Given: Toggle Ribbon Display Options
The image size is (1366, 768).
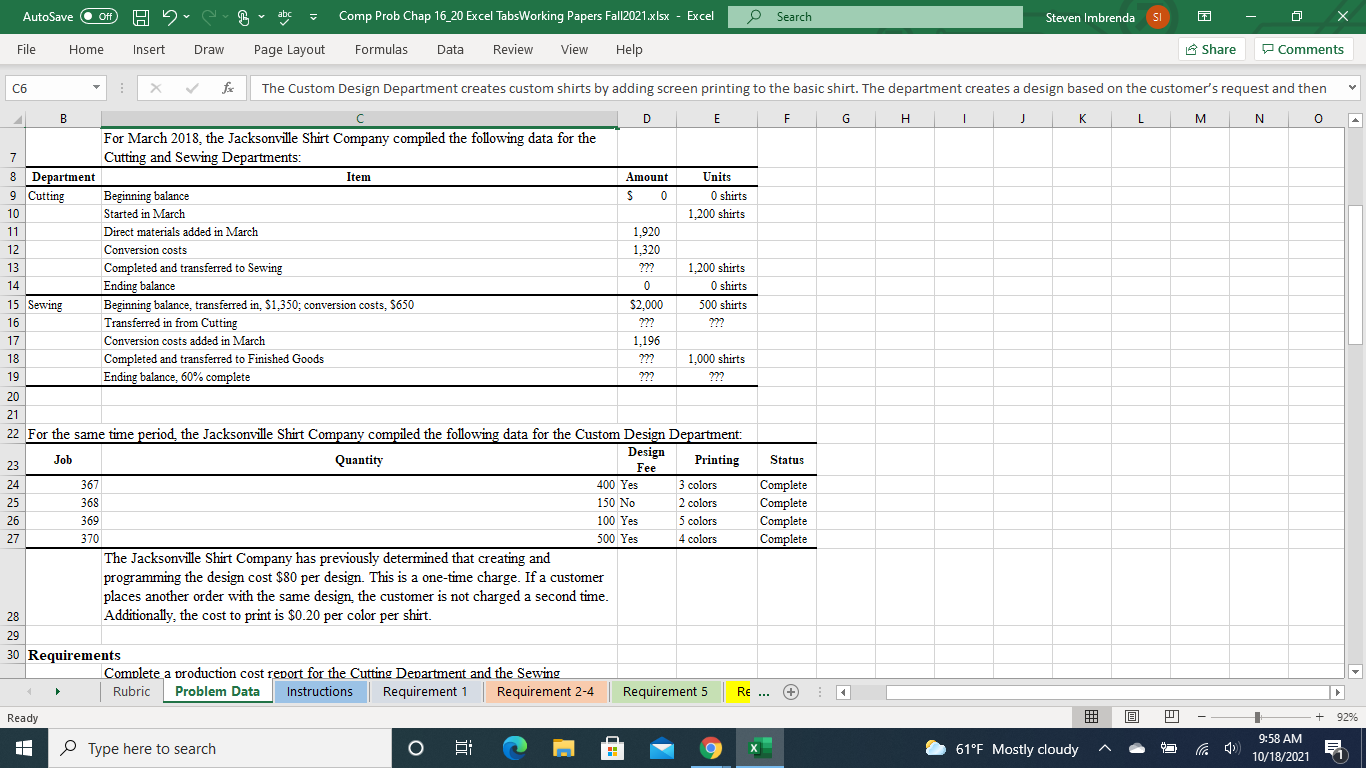Looking at the screenshot, I should 1204,17.
